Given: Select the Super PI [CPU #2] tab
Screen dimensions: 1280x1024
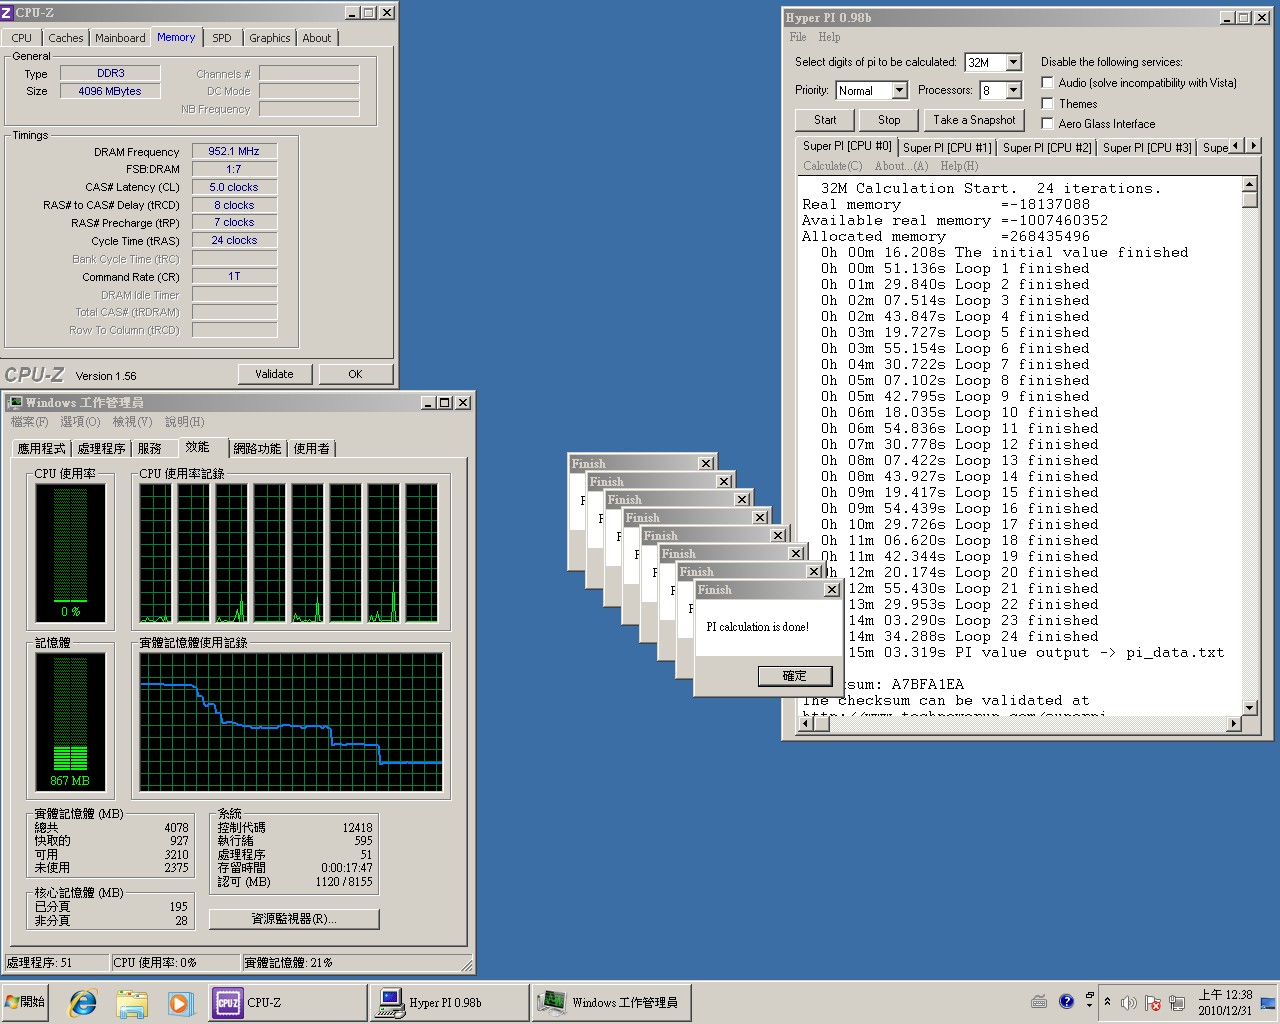Looking at the screenshot, I should (1047, 147).
